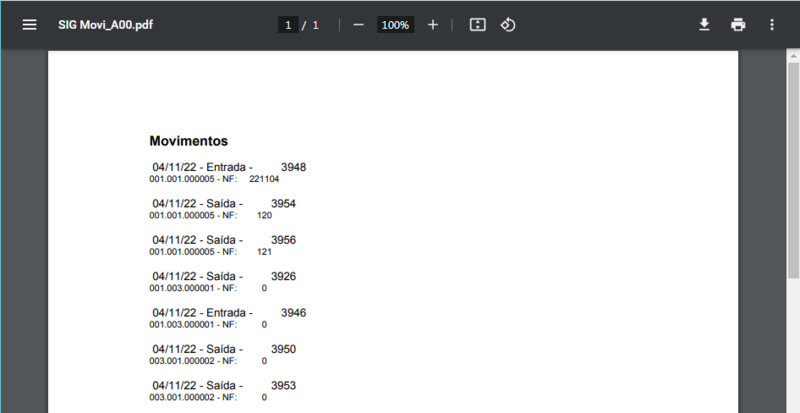Rotate the document counterclockwise
Image resolution: width=800 pixels, height=413 pixels.
click(508, 25)
